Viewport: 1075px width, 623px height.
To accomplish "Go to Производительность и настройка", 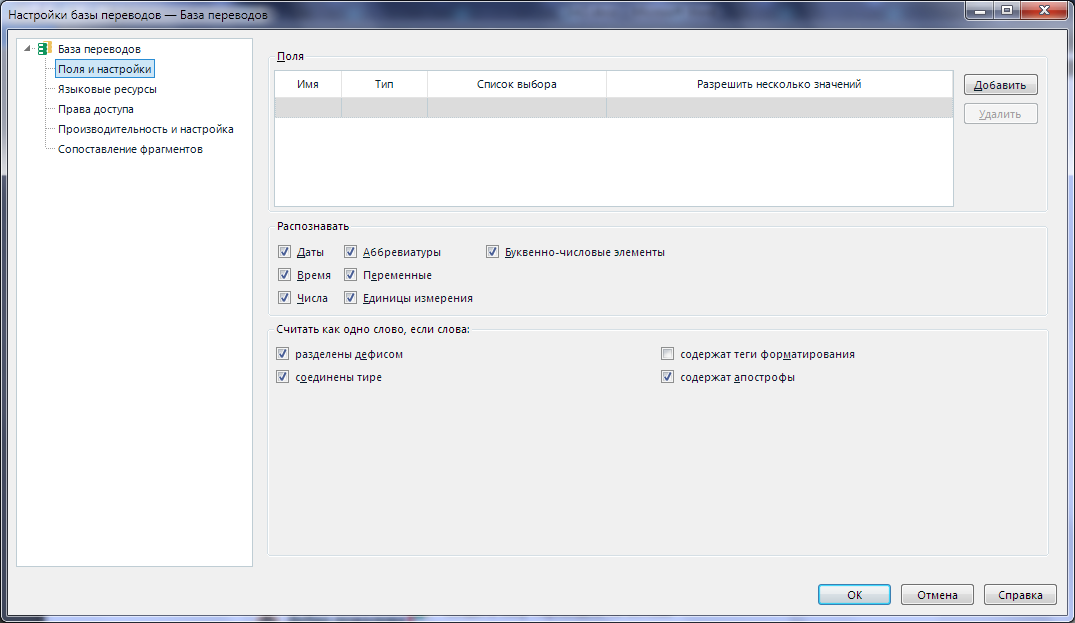I will [x=145, y=129].
